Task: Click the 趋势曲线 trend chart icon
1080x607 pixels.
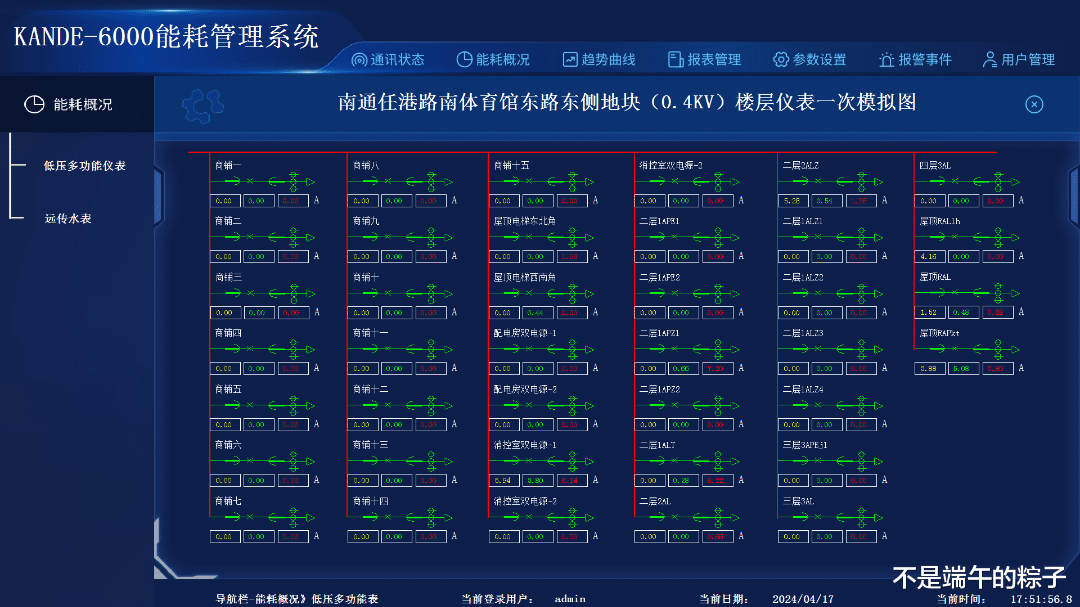Action: coord(570,60)
